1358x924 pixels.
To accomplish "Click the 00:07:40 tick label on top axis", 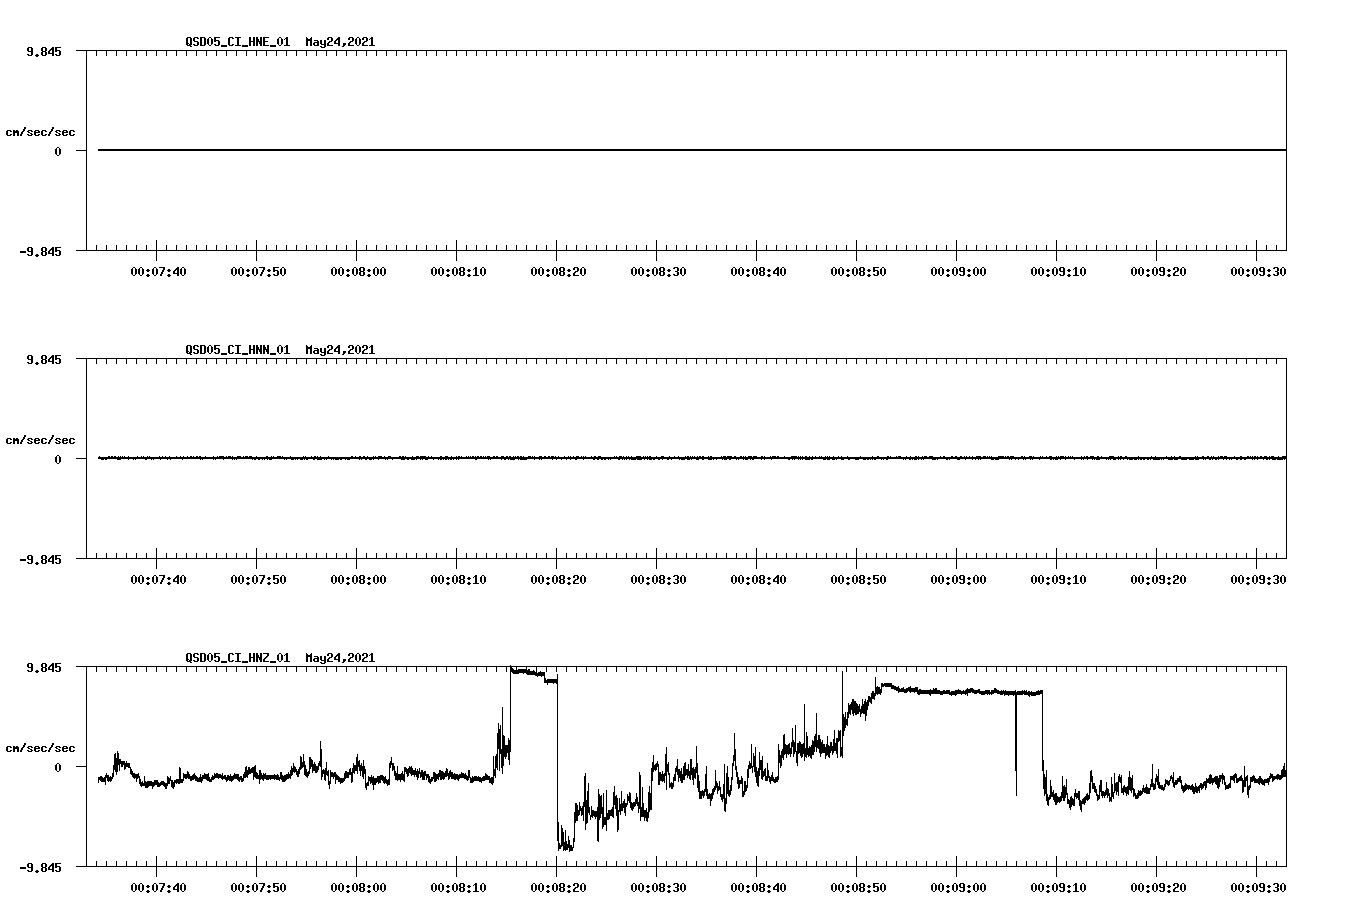I will coord(159,269).
